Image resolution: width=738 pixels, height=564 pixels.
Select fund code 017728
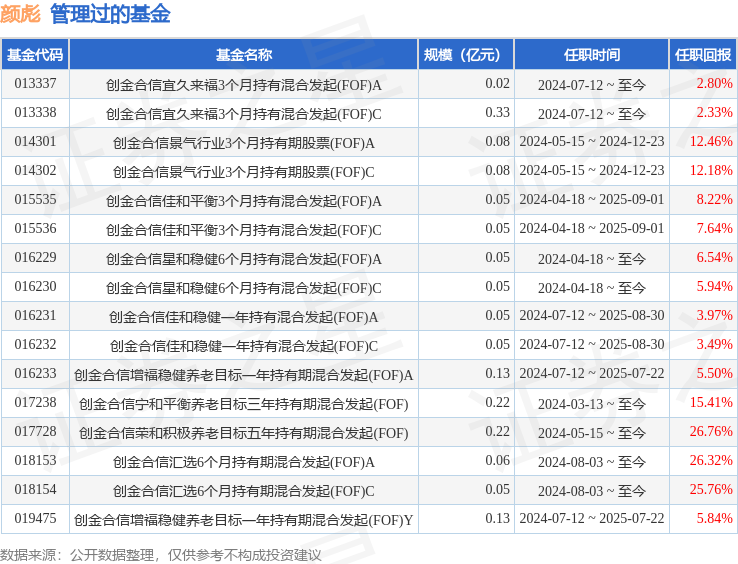(x=35, y=432)
